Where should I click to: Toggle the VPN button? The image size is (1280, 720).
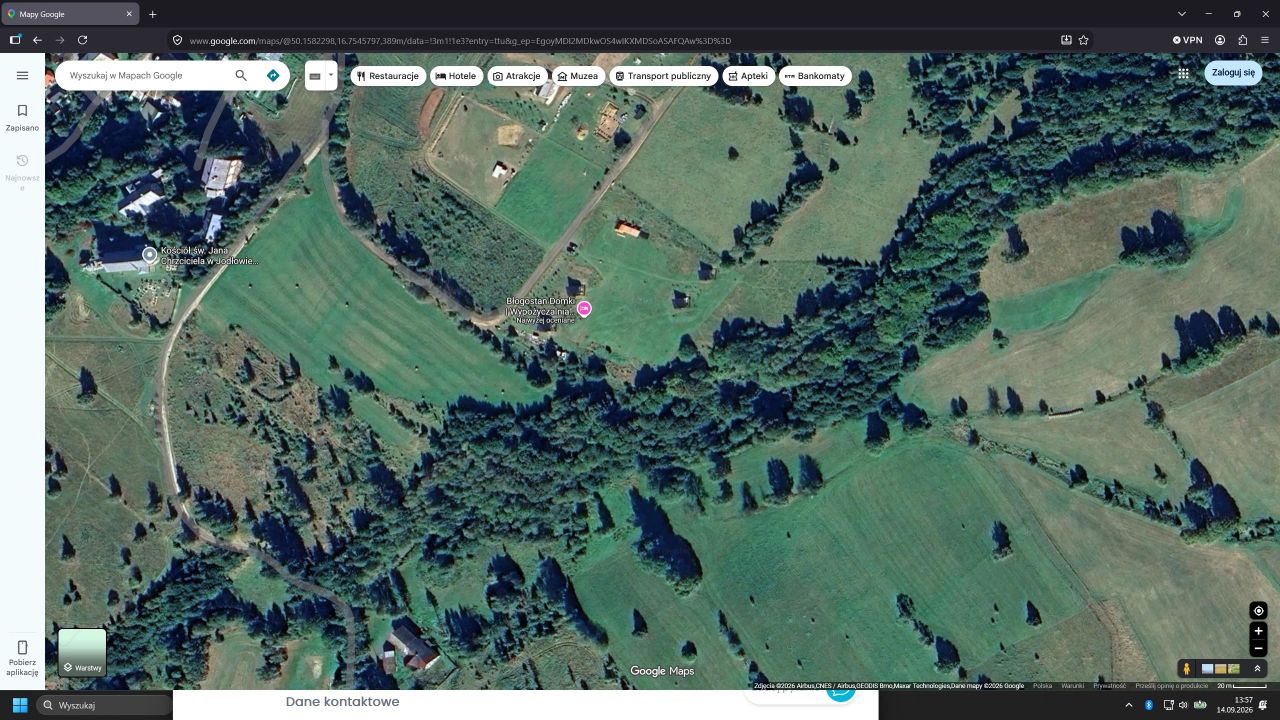coord(1187,40)
